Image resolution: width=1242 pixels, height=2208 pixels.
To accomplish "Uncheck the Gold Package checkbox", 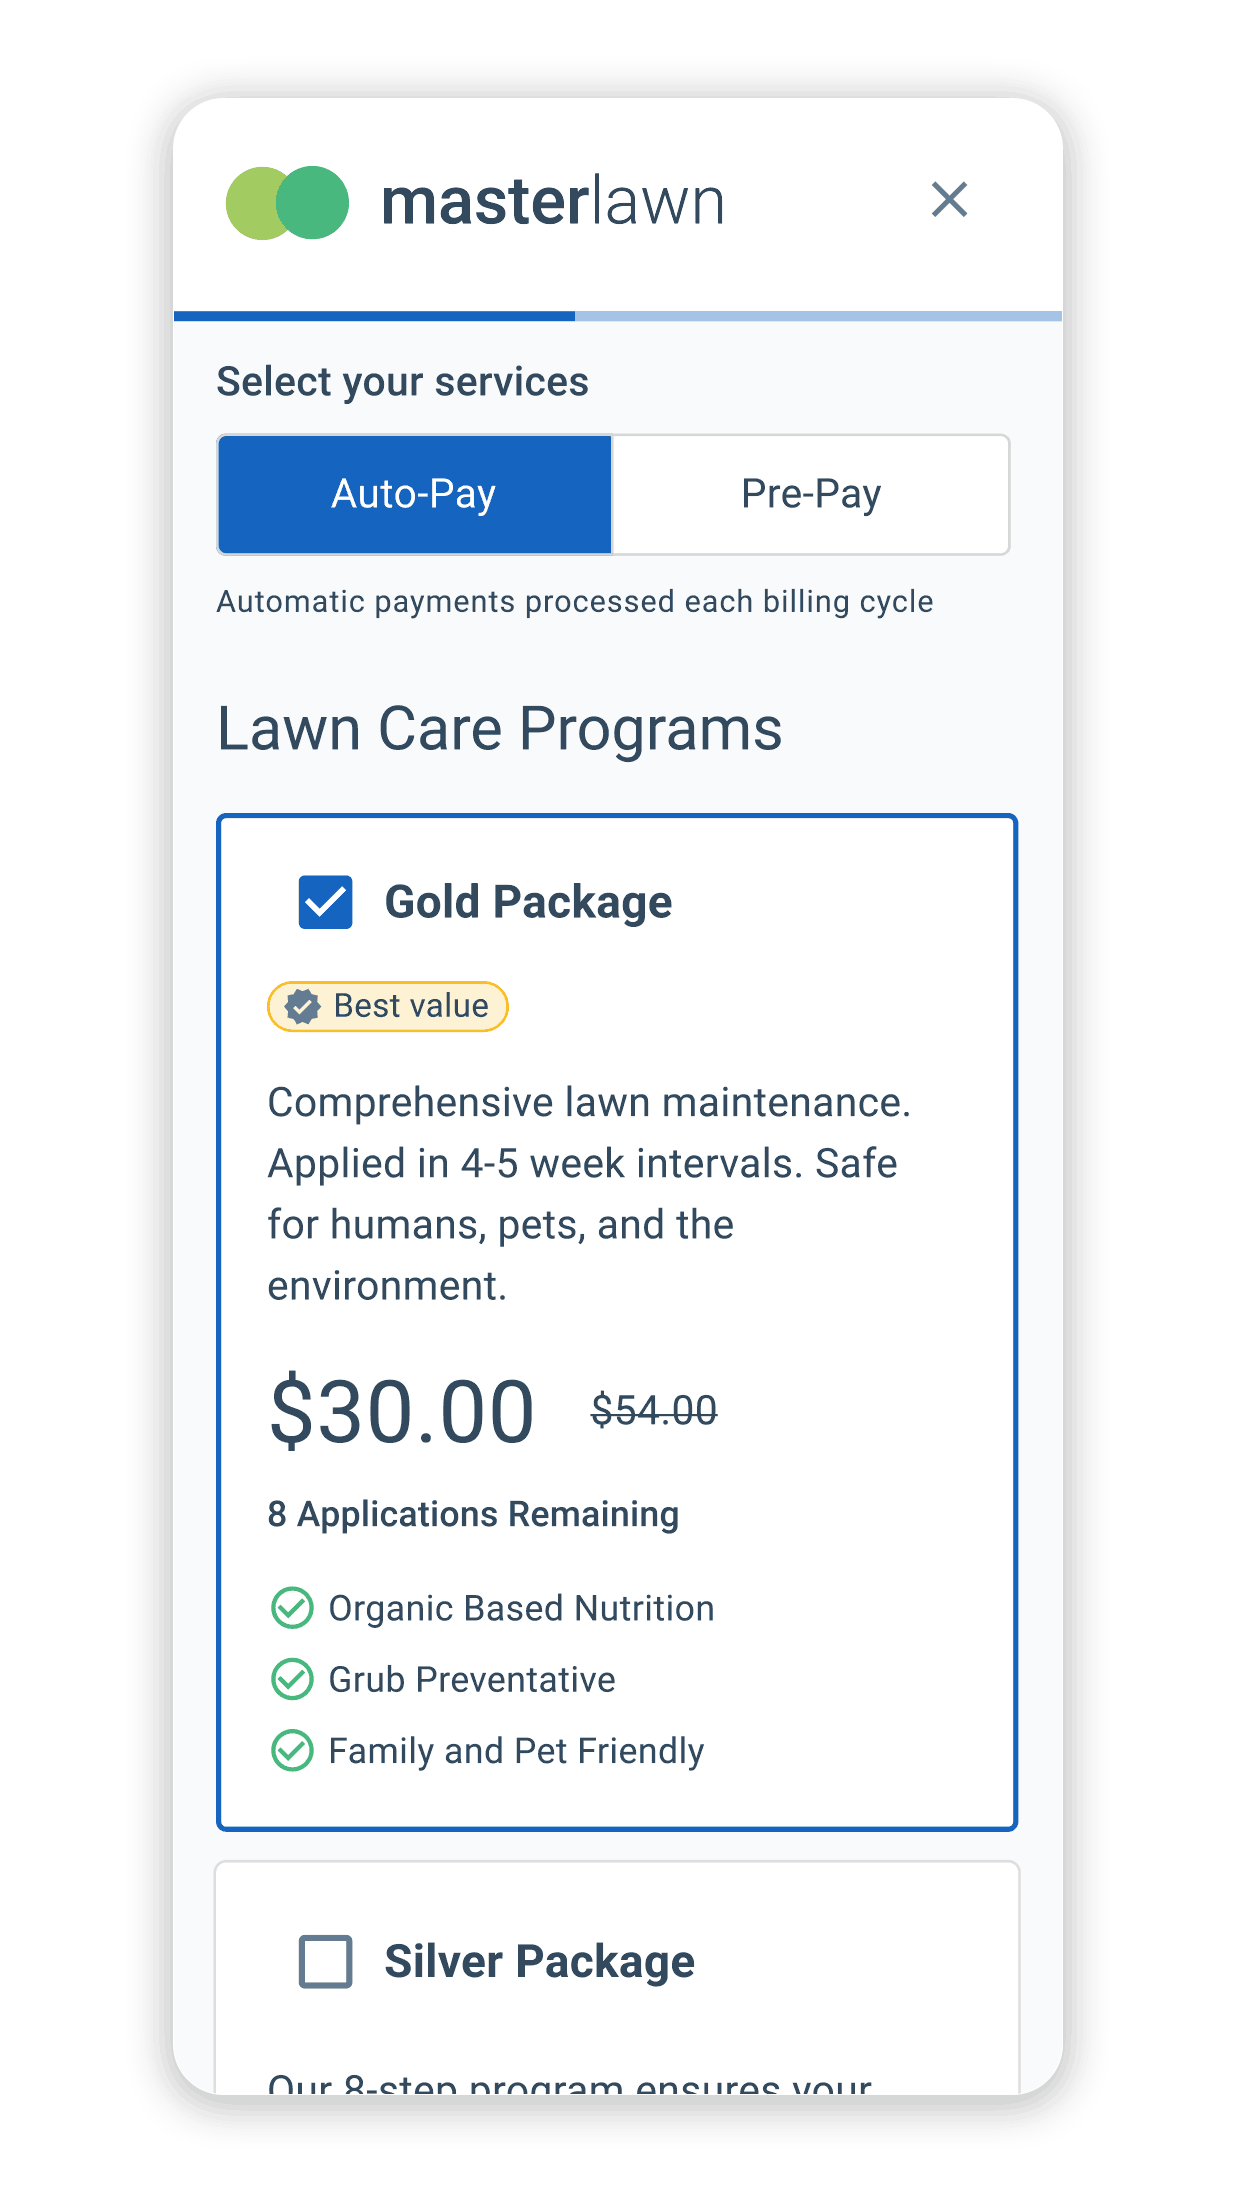I will click(326, 902).
